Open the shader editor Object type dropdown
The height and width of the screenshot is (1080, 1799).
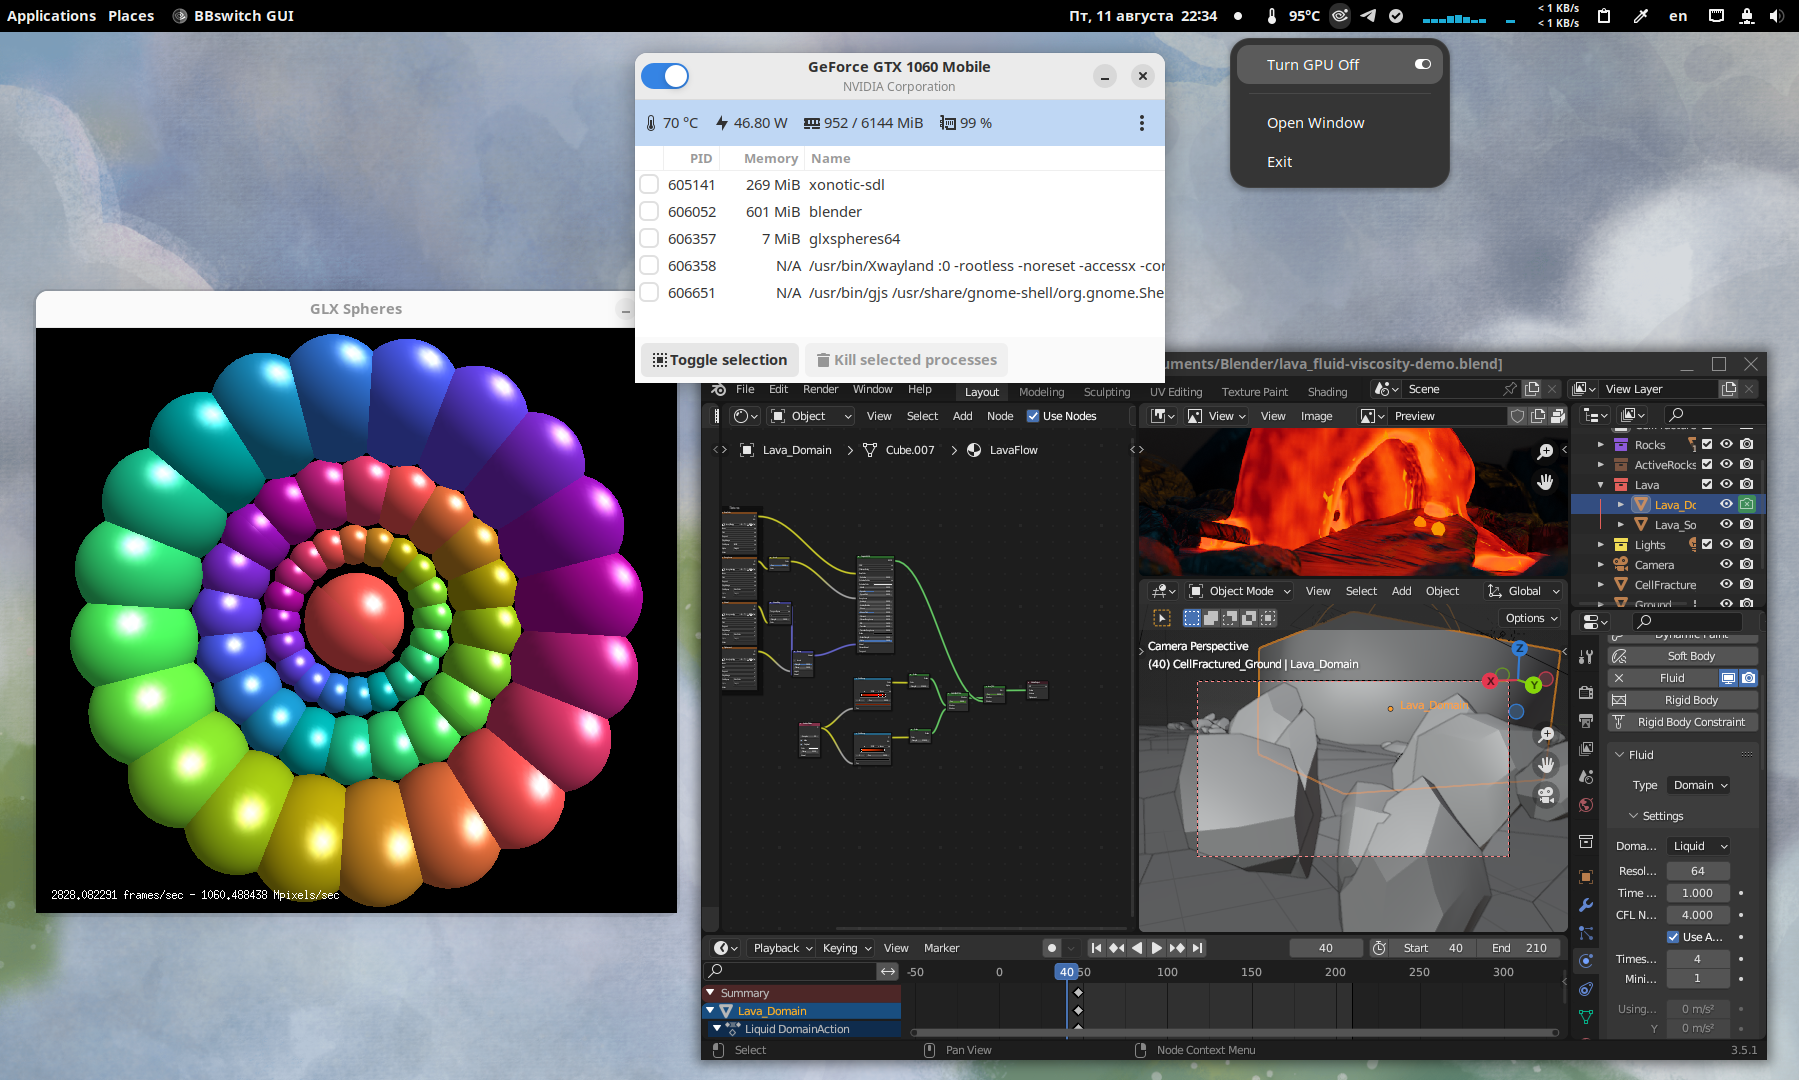[811, 416]
